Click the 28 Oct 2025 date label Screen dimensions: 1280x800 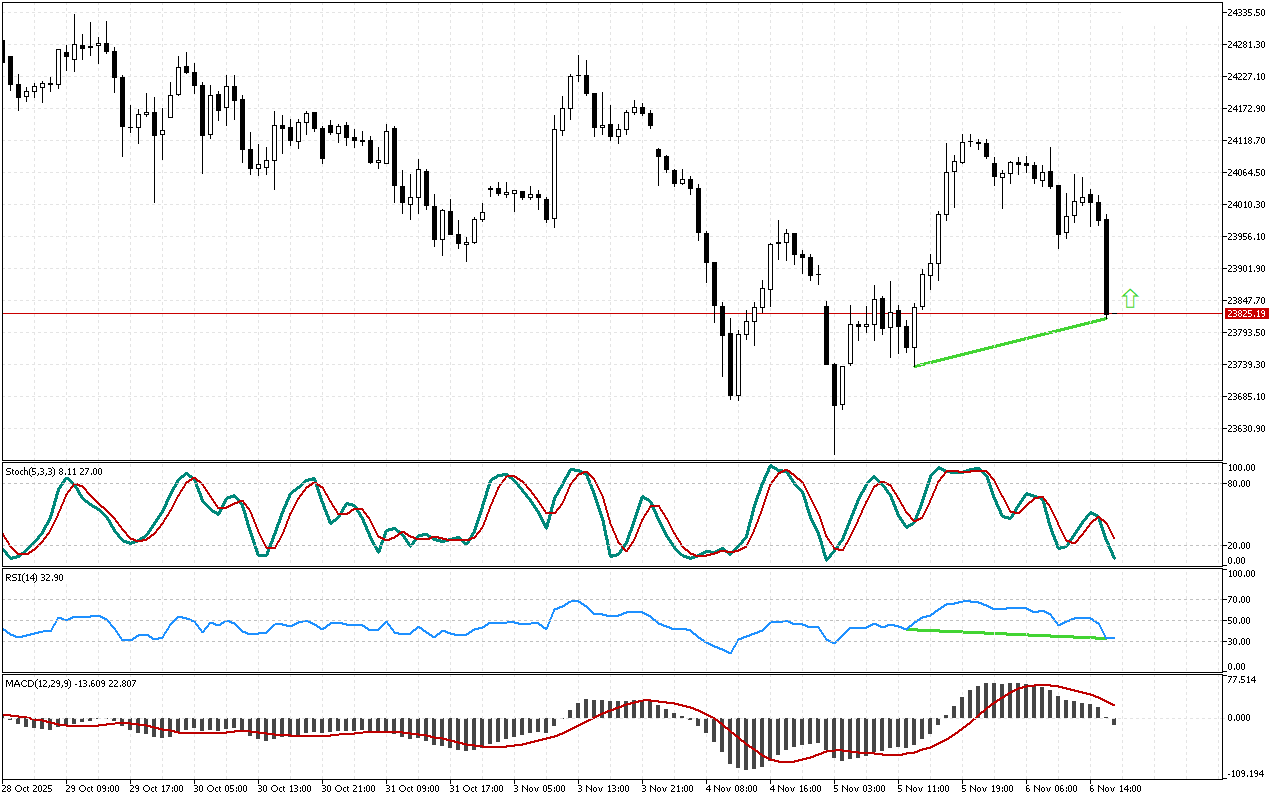click(31, 788)
